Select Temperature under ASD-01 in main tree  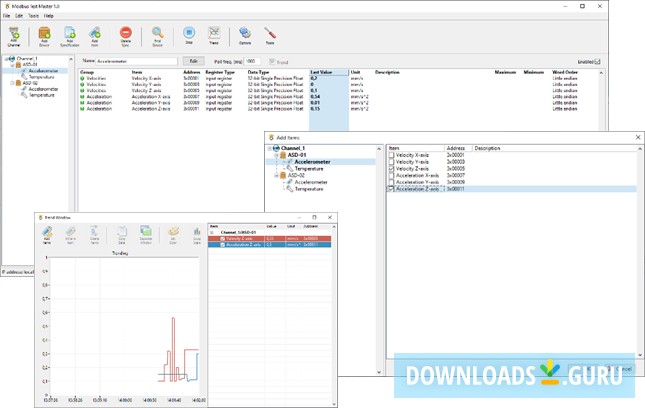click(x=41, y=77)
